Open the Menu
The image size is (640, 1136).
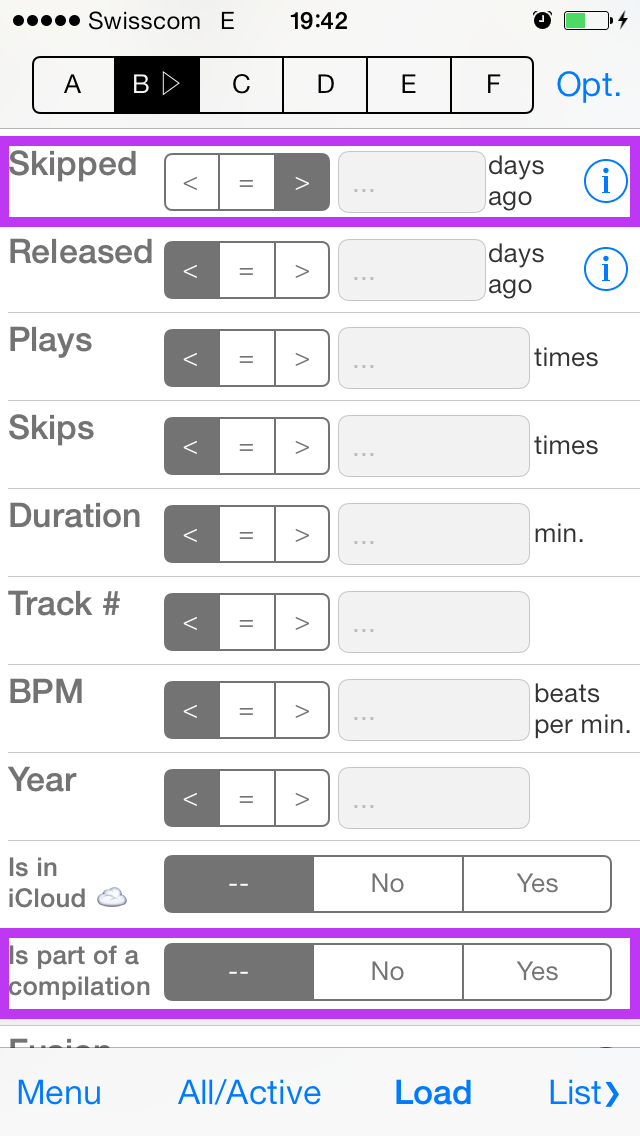59,1093
